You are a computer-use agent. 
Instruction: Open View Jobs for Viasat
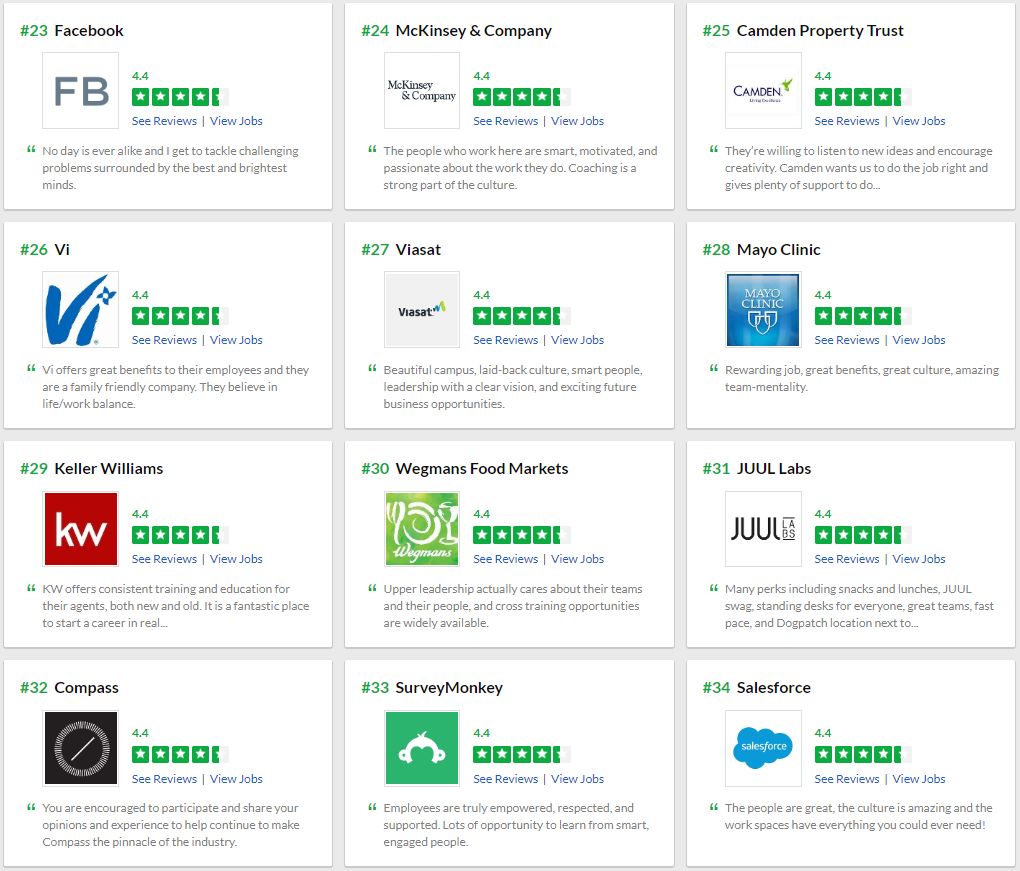tap(578, 340)
